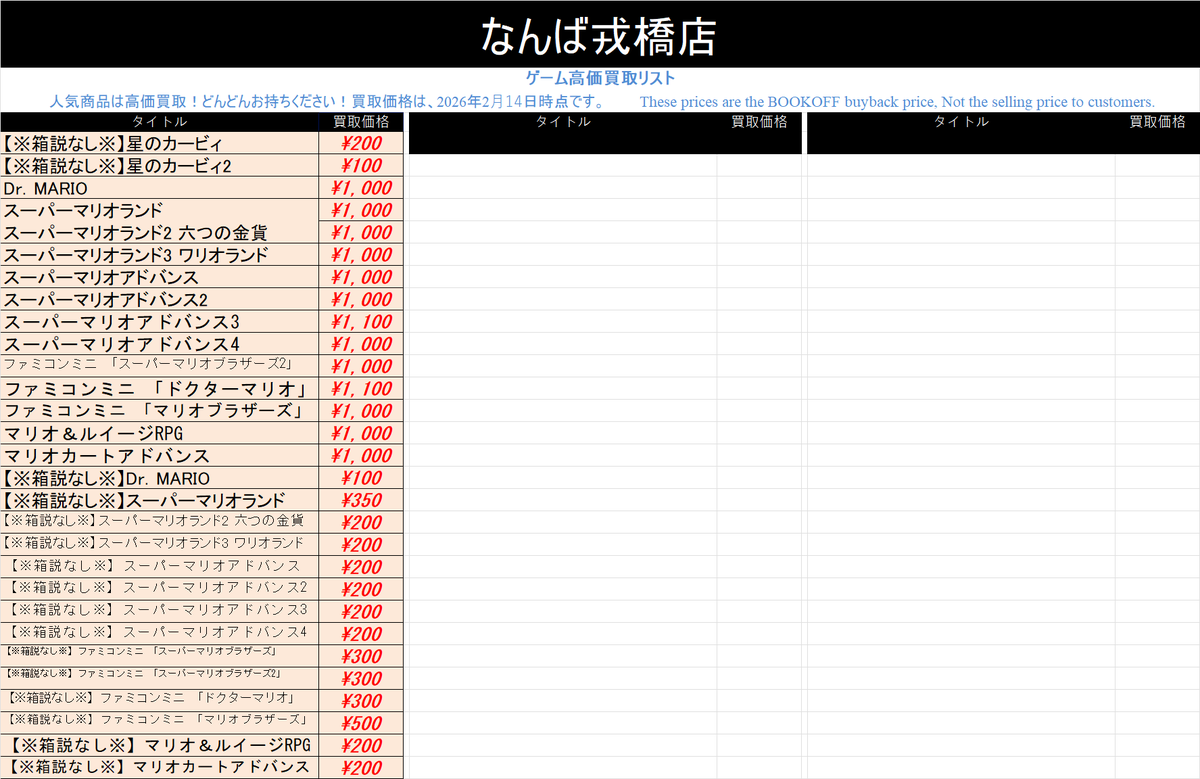The height and width of the screenshot is (779, 1200).
Task: Select the 【※箱説なし※】マリオ＆ルイージRPG title
Action: [x=160, y=745]
